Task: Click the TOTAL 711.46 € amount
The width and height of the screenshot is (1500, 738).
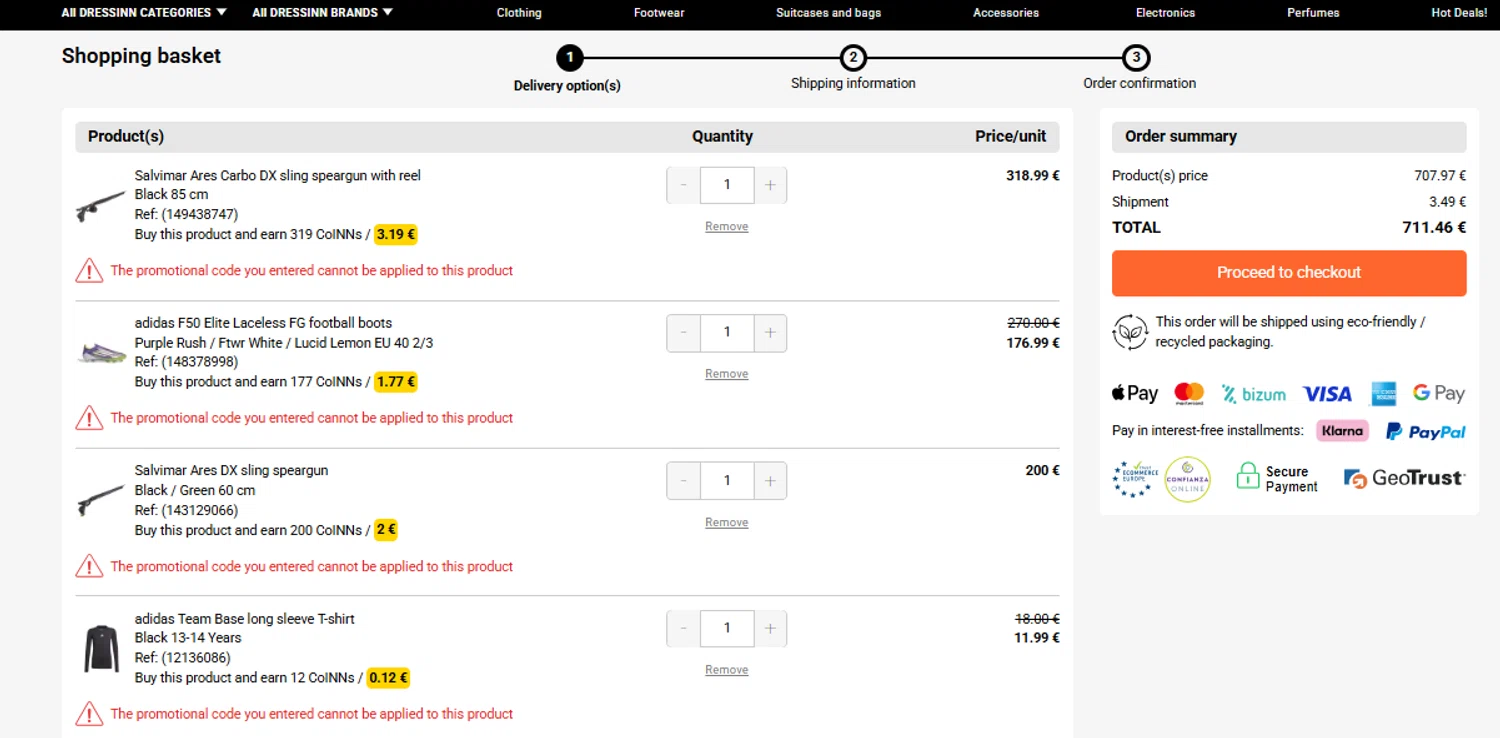Action: tap(1434, 228)
